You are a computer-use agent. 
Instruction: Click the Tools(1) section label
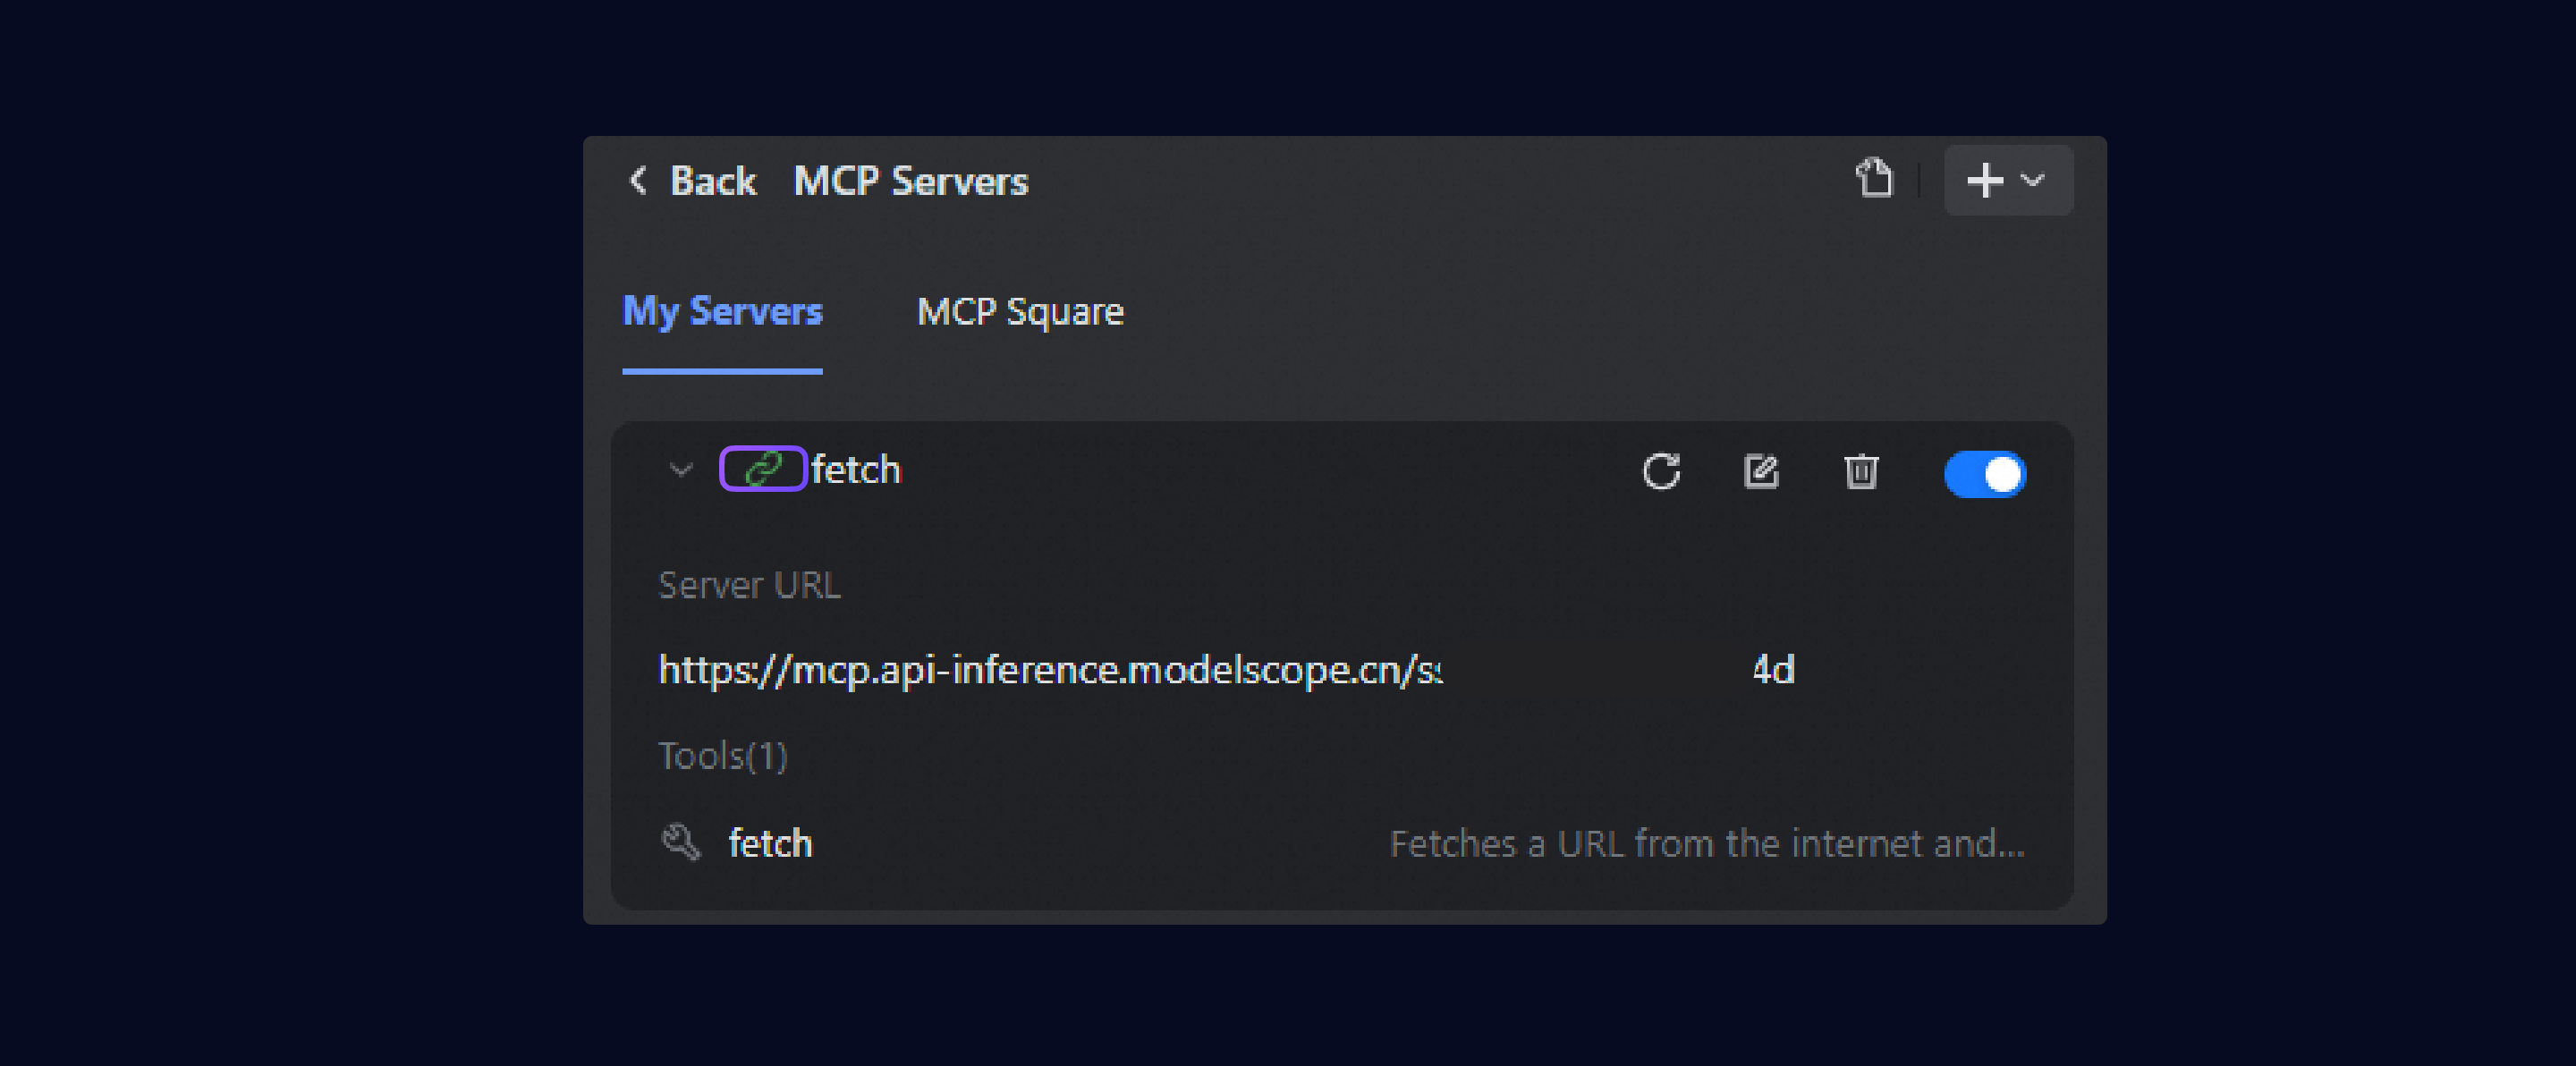(723, 756)
